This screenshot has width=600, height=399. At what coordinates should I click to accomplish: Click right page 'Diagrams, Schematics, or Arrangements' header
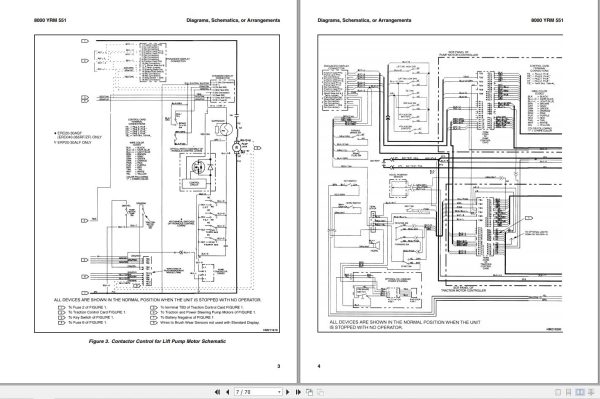[364, 20]
